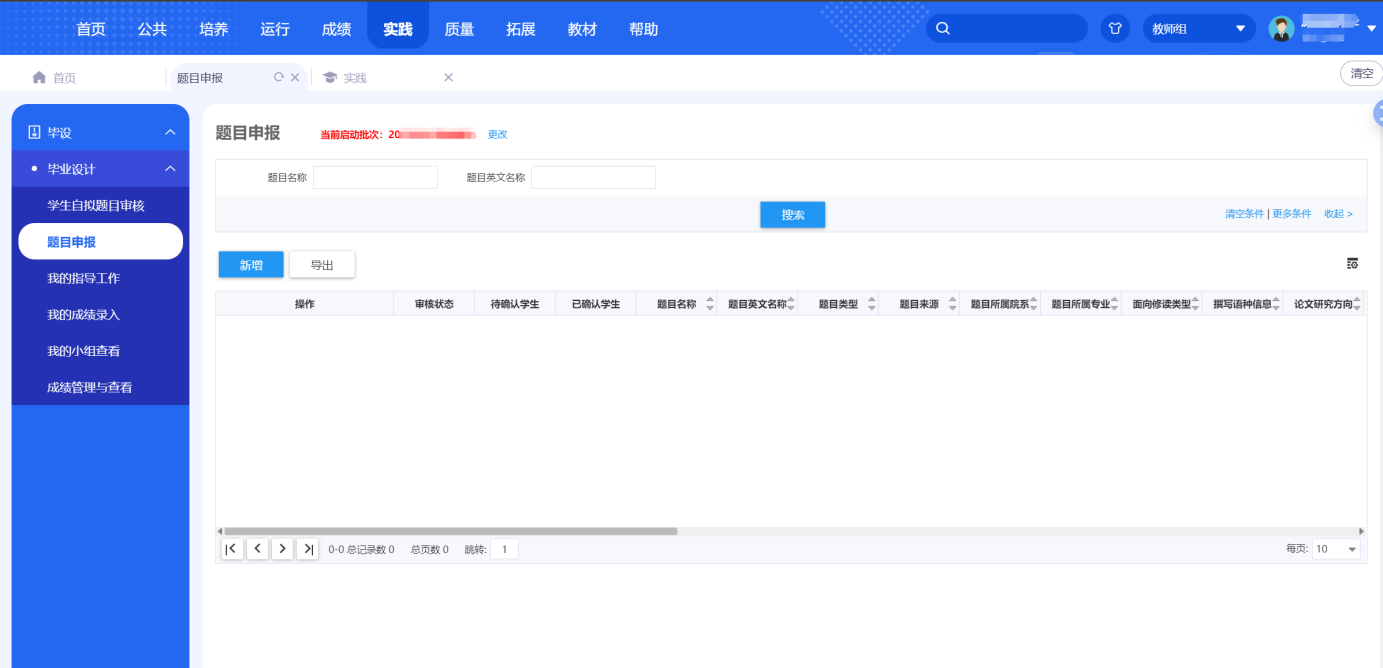Click the 导出 button
This screenshot has width=1383, height=668.
[x=322, y=265]
